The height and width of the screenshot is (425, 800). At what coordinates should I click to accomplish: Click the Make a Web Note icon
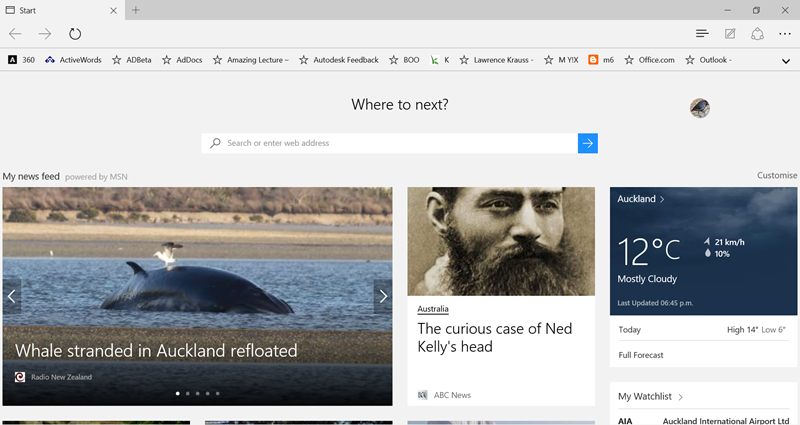(x=730, y=34)
